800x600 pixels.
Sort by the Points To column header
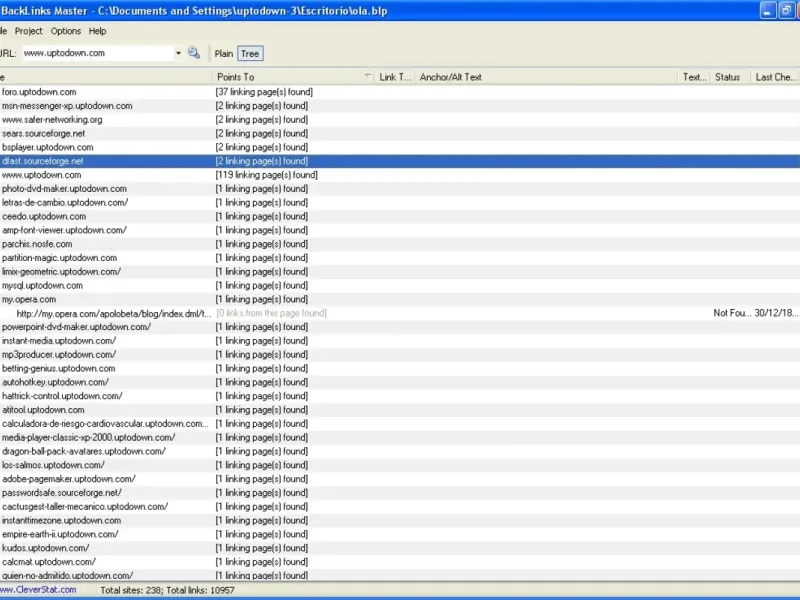tap(293, 77)
